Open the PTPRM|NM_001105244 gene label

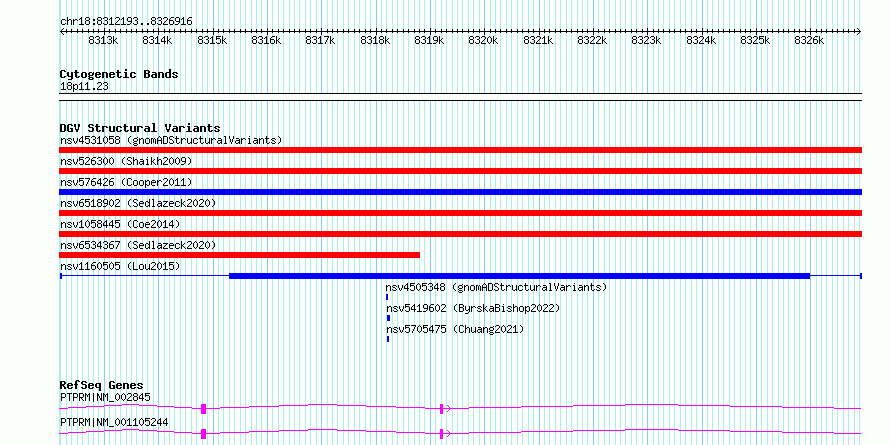[x=114, y=422]
